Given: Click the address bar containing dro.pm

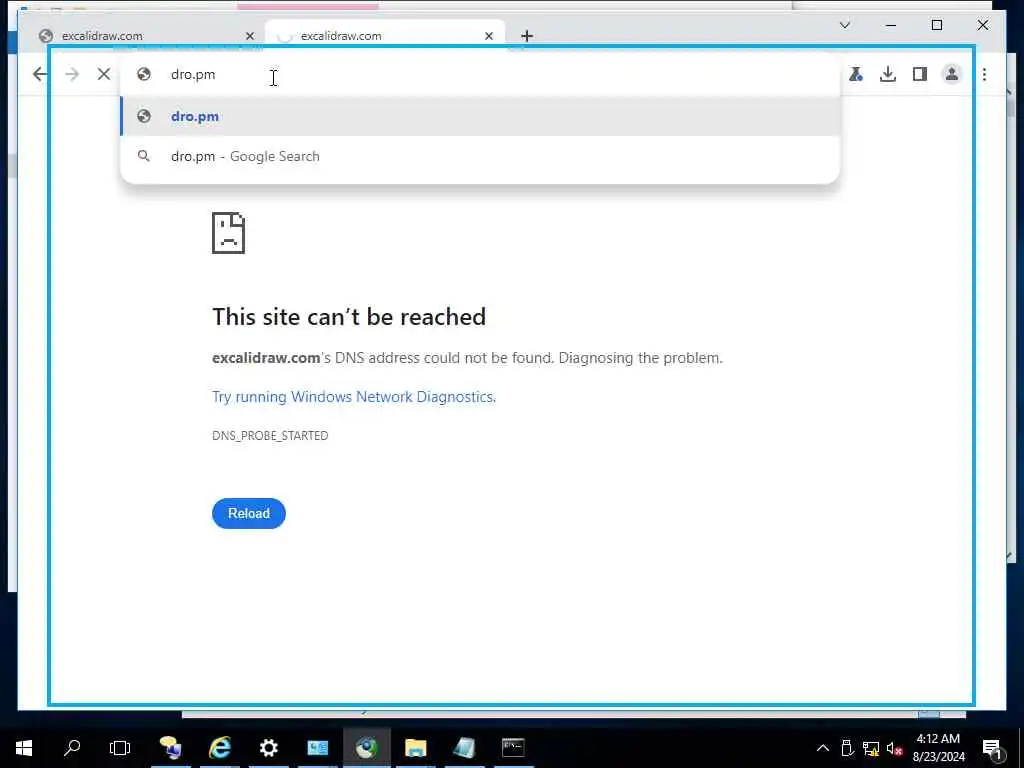Looking at the screenshot, I should (480, 74).
